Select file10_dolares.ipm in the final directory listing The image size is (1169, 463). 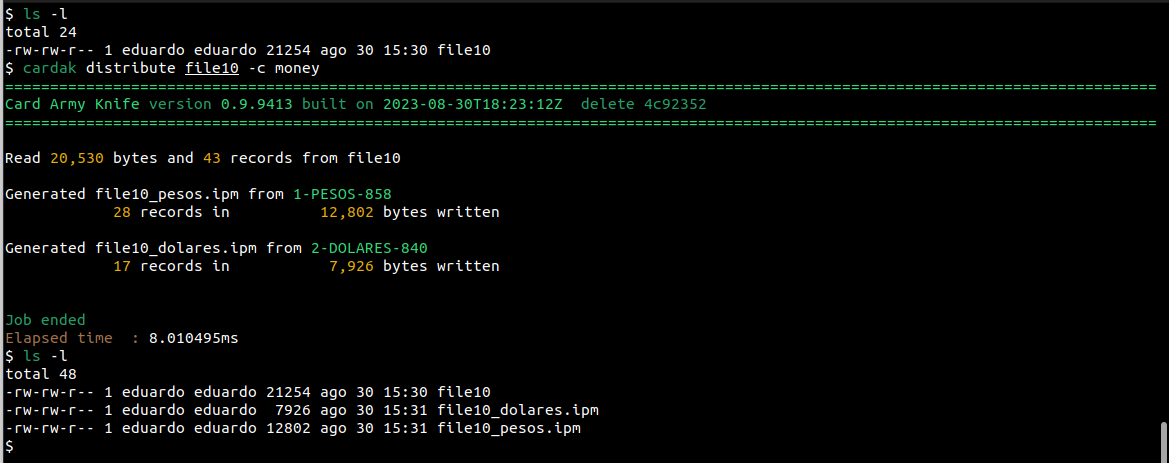518,411
